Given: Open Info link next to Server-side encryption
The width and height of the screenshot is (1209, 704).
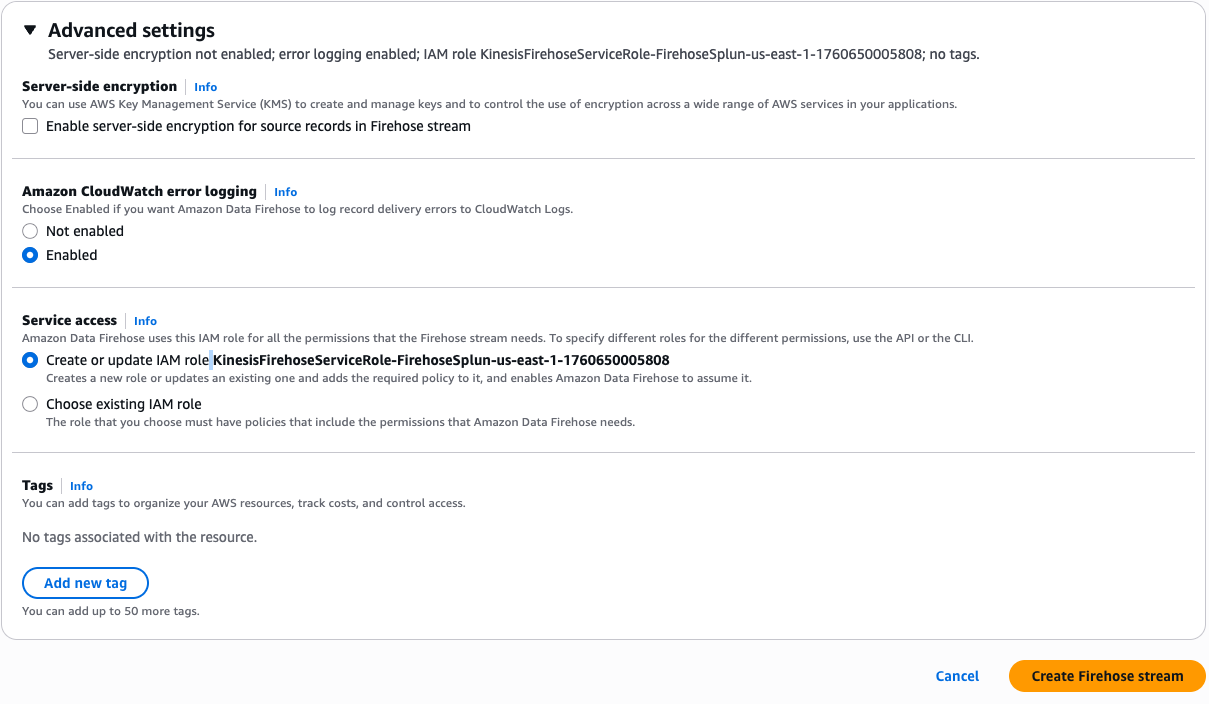Looking at the screenshot, I should (x=205, y=87).
